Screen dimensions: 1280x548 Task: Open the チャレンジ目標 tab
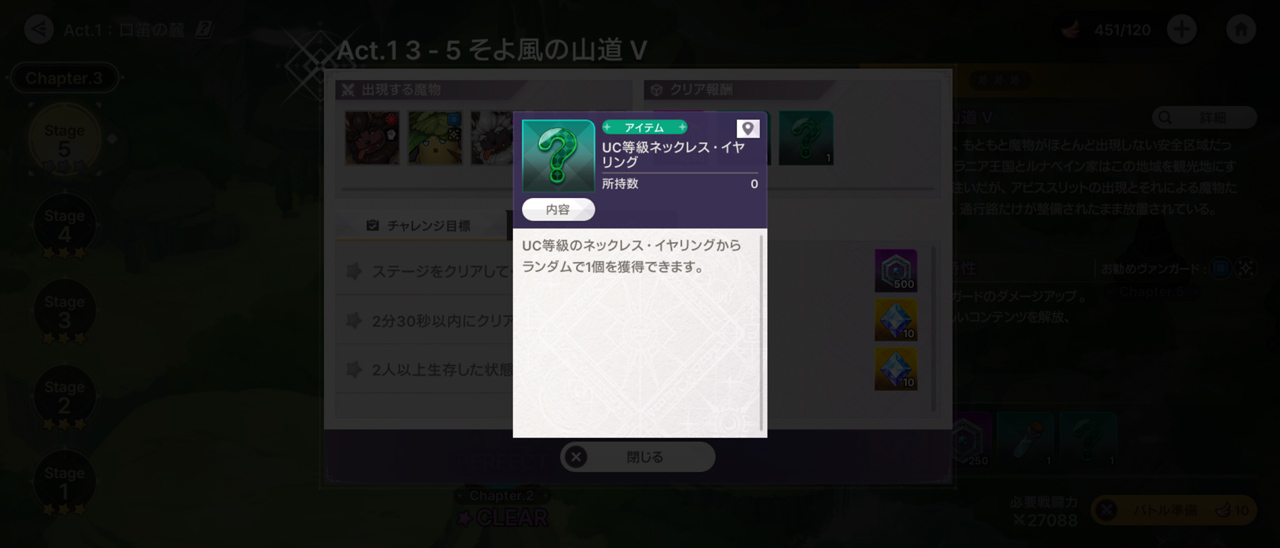point(418,226)
